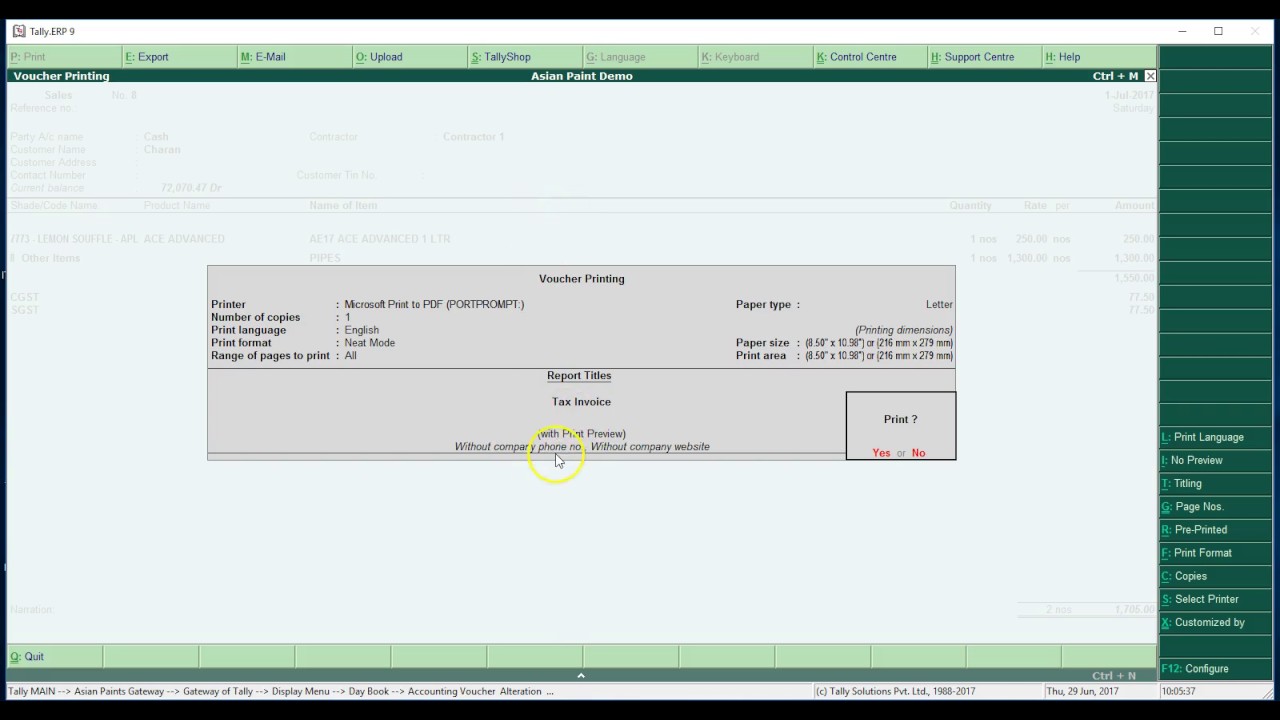Click the Tax Invoice report title
The width and height of the screenshot is (1280, 720).
[x=581, y=402]
